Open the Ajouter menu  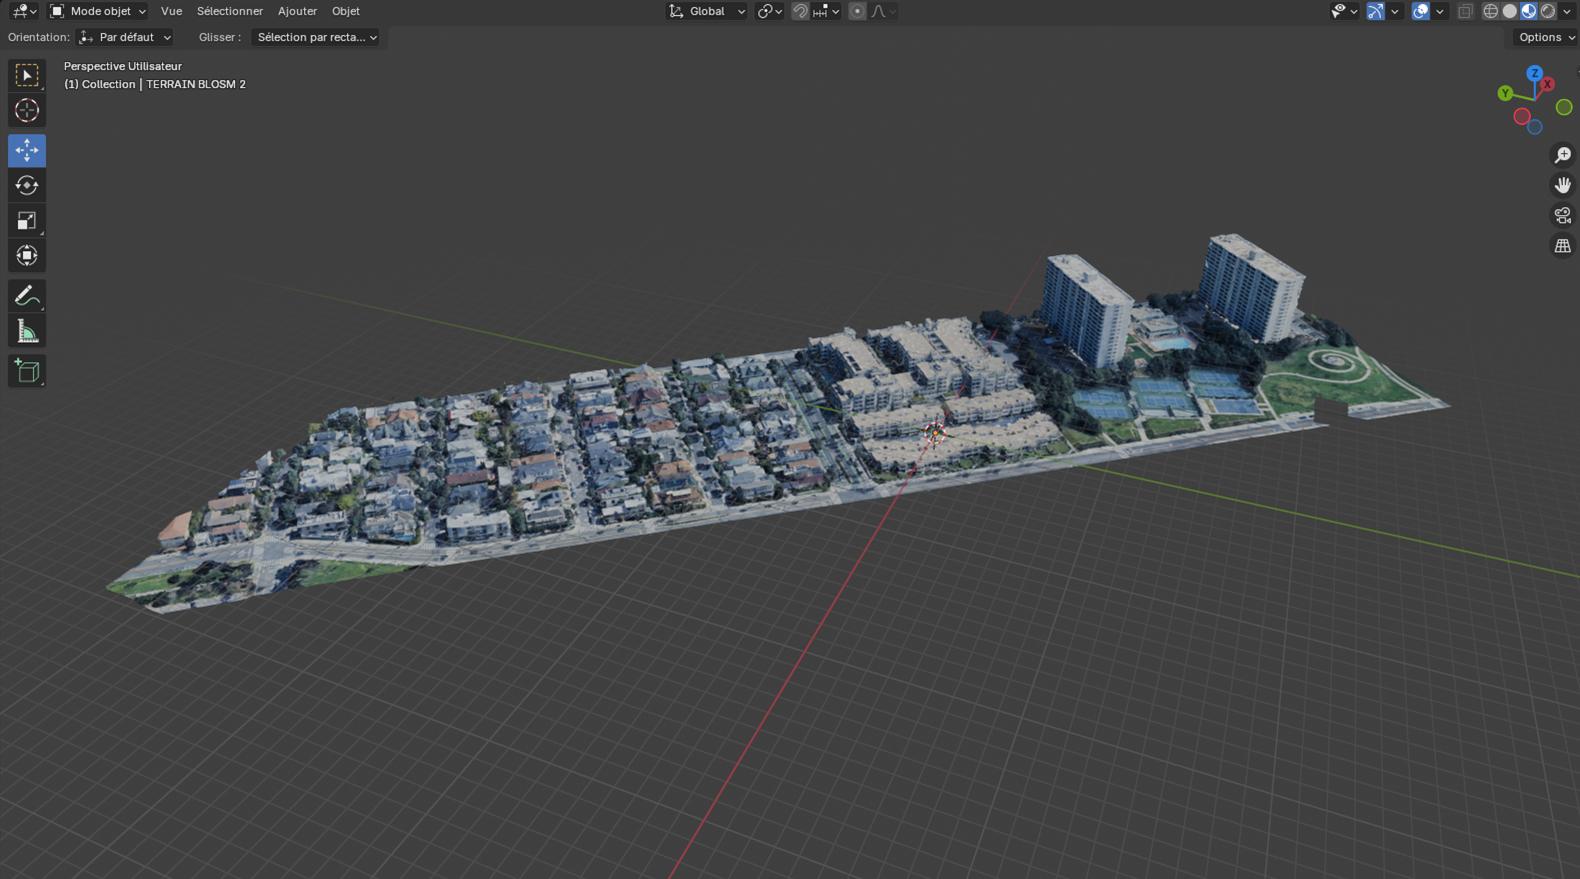coord(297,11)
